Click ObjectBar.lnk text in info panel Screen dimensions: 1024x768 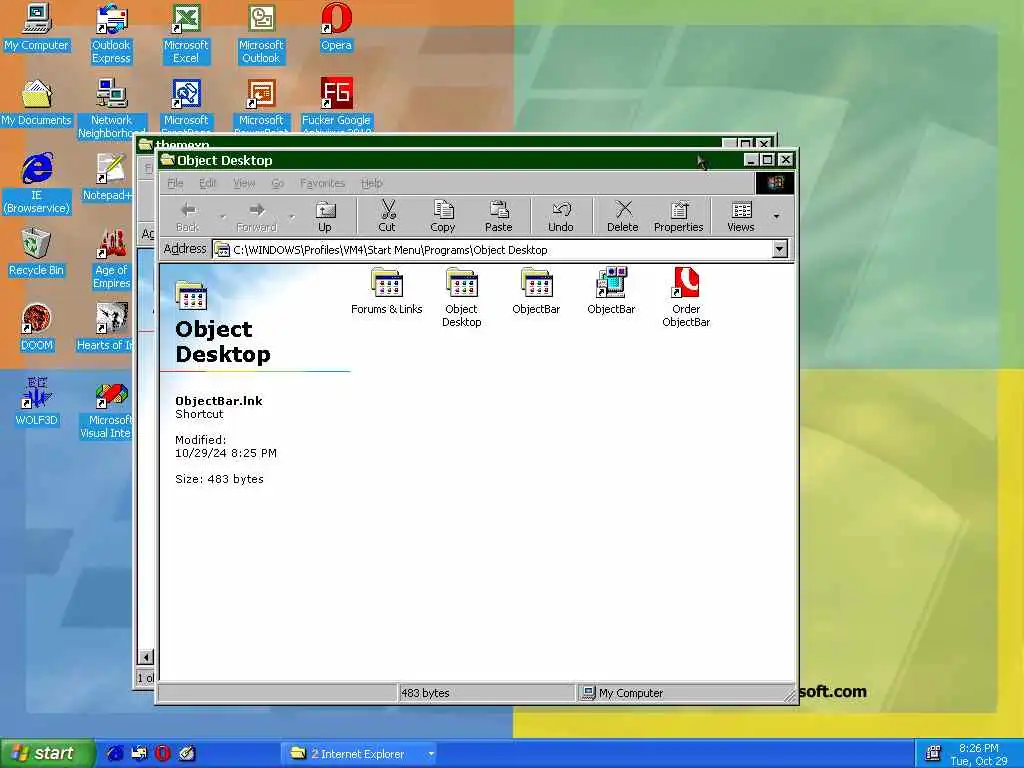click(219, 401)
